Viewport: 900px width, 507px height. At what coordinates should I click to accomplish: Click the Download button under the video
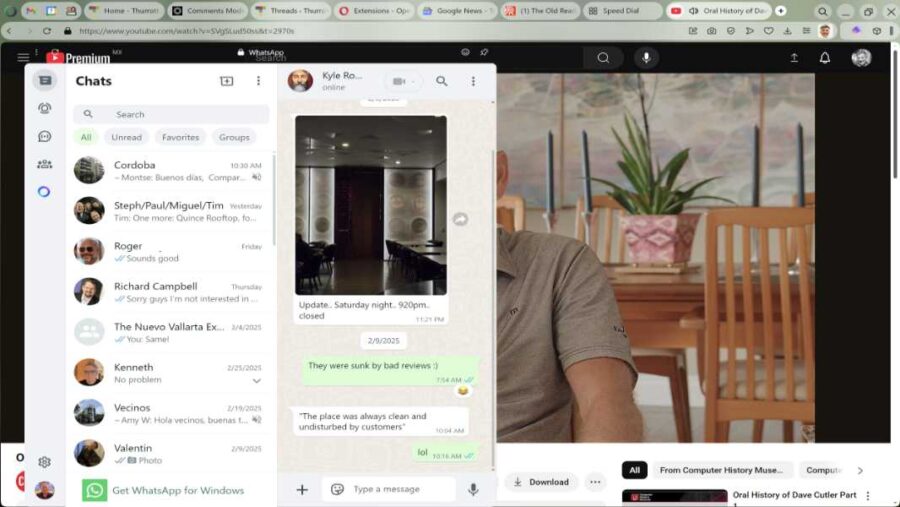541,482
